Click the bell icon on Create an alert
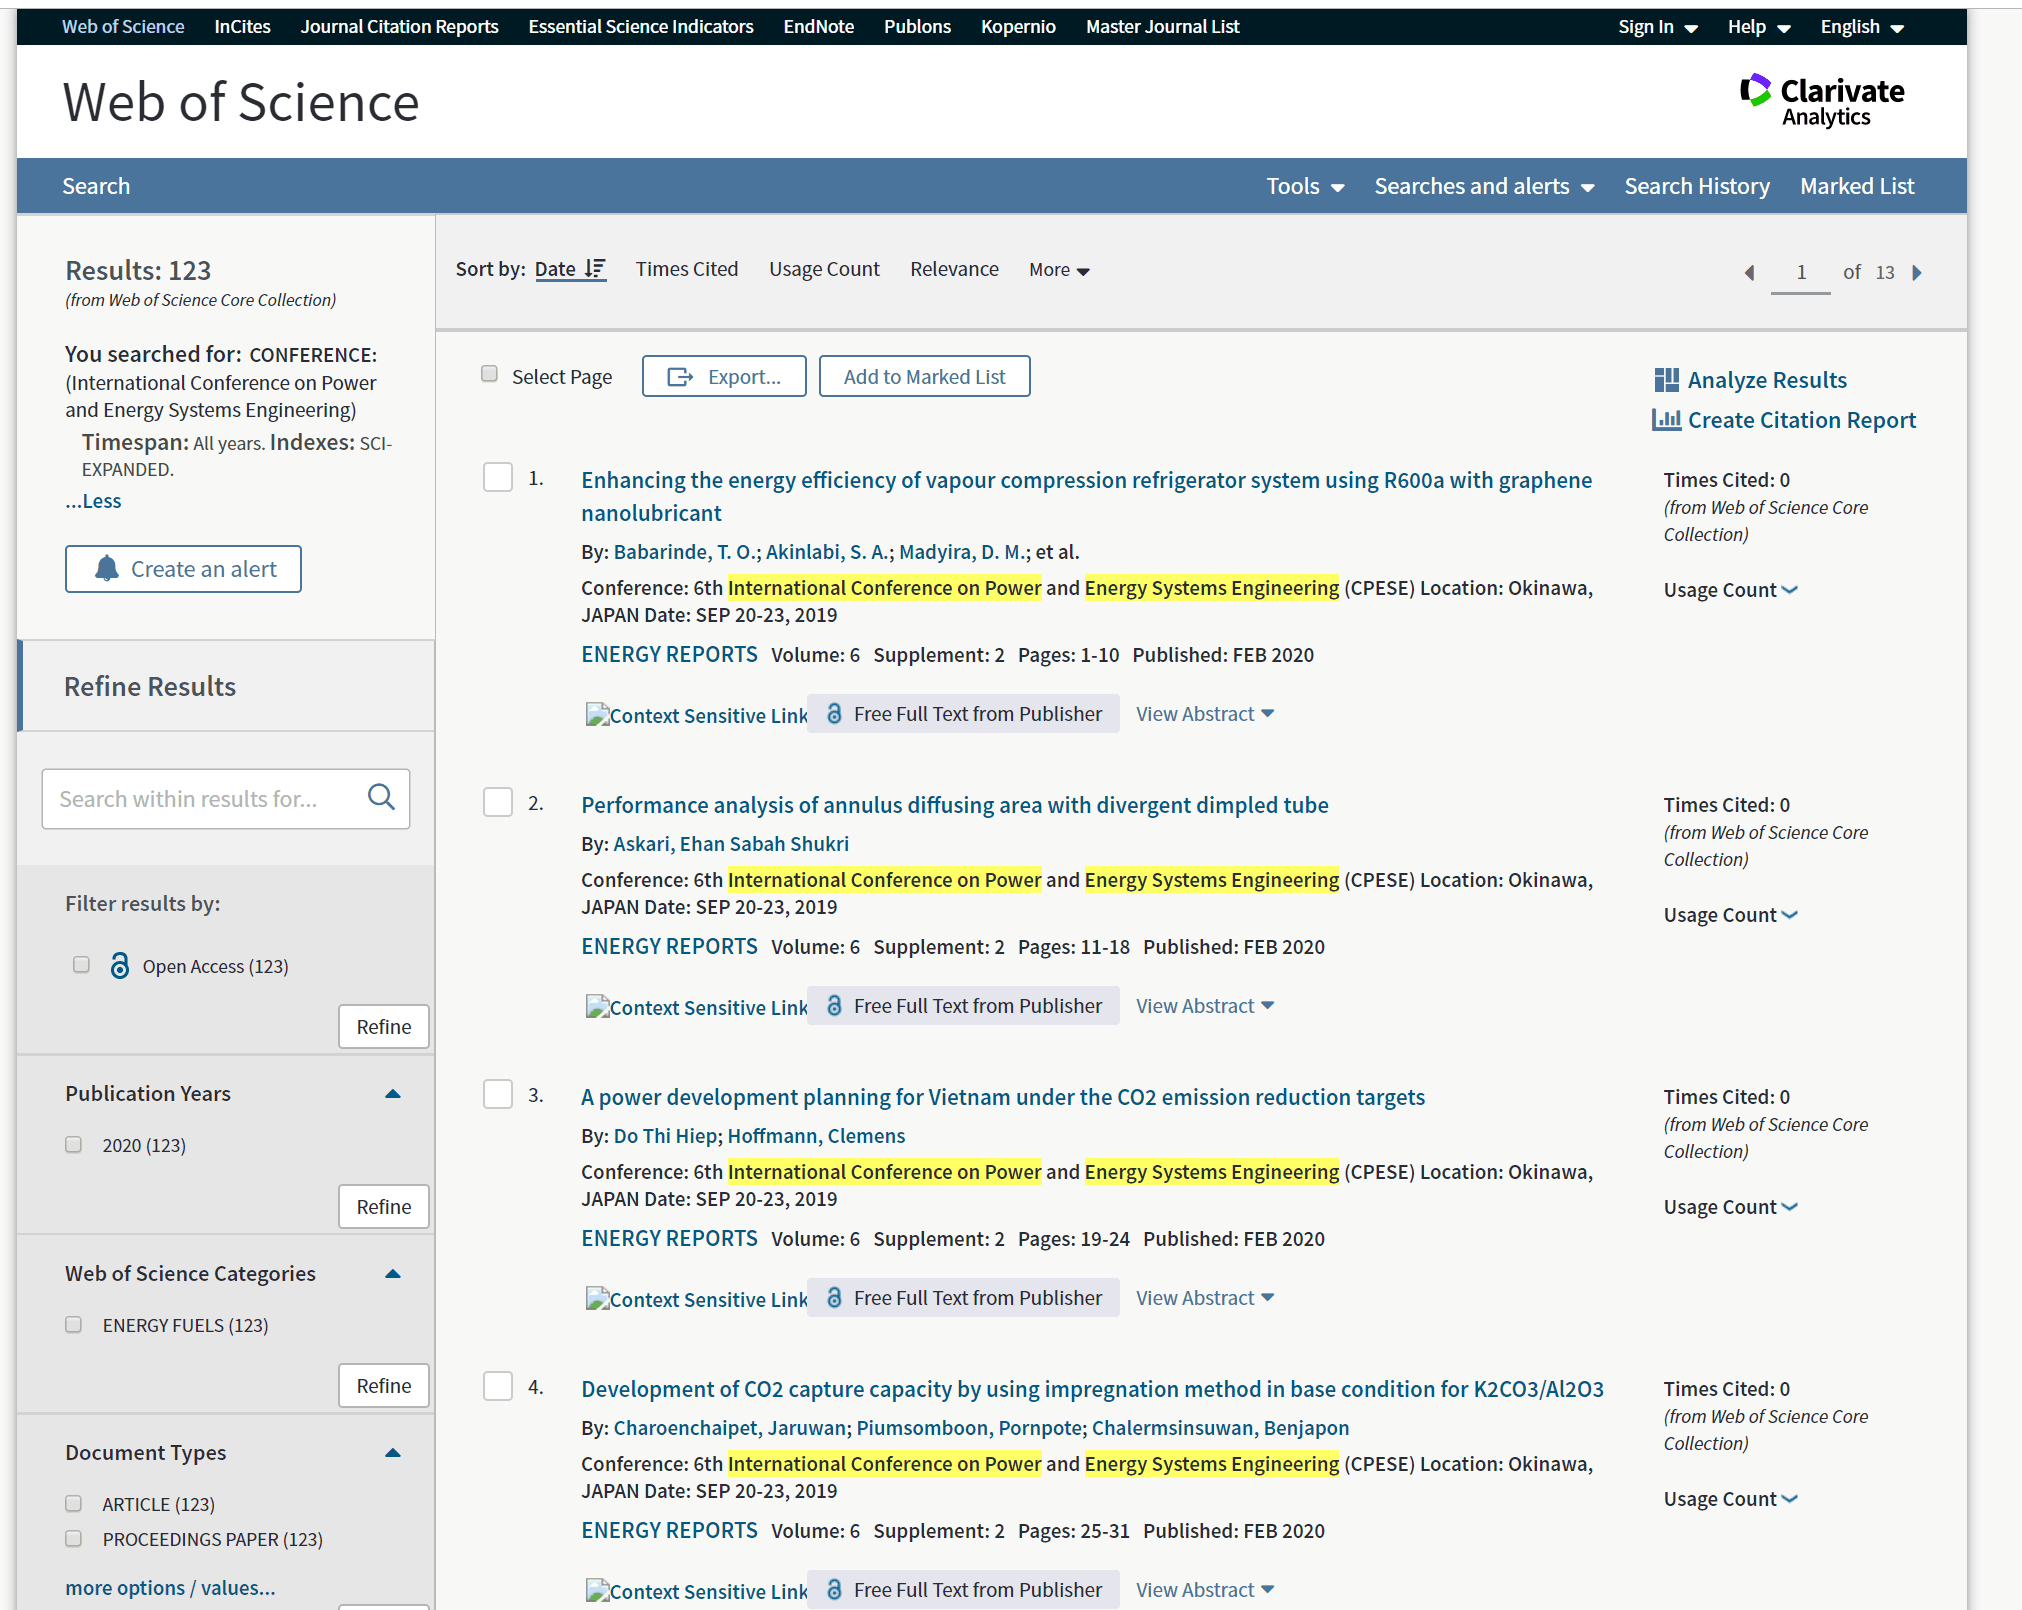The height and width of the screenshot is (1610, 2022). (107, 568)
